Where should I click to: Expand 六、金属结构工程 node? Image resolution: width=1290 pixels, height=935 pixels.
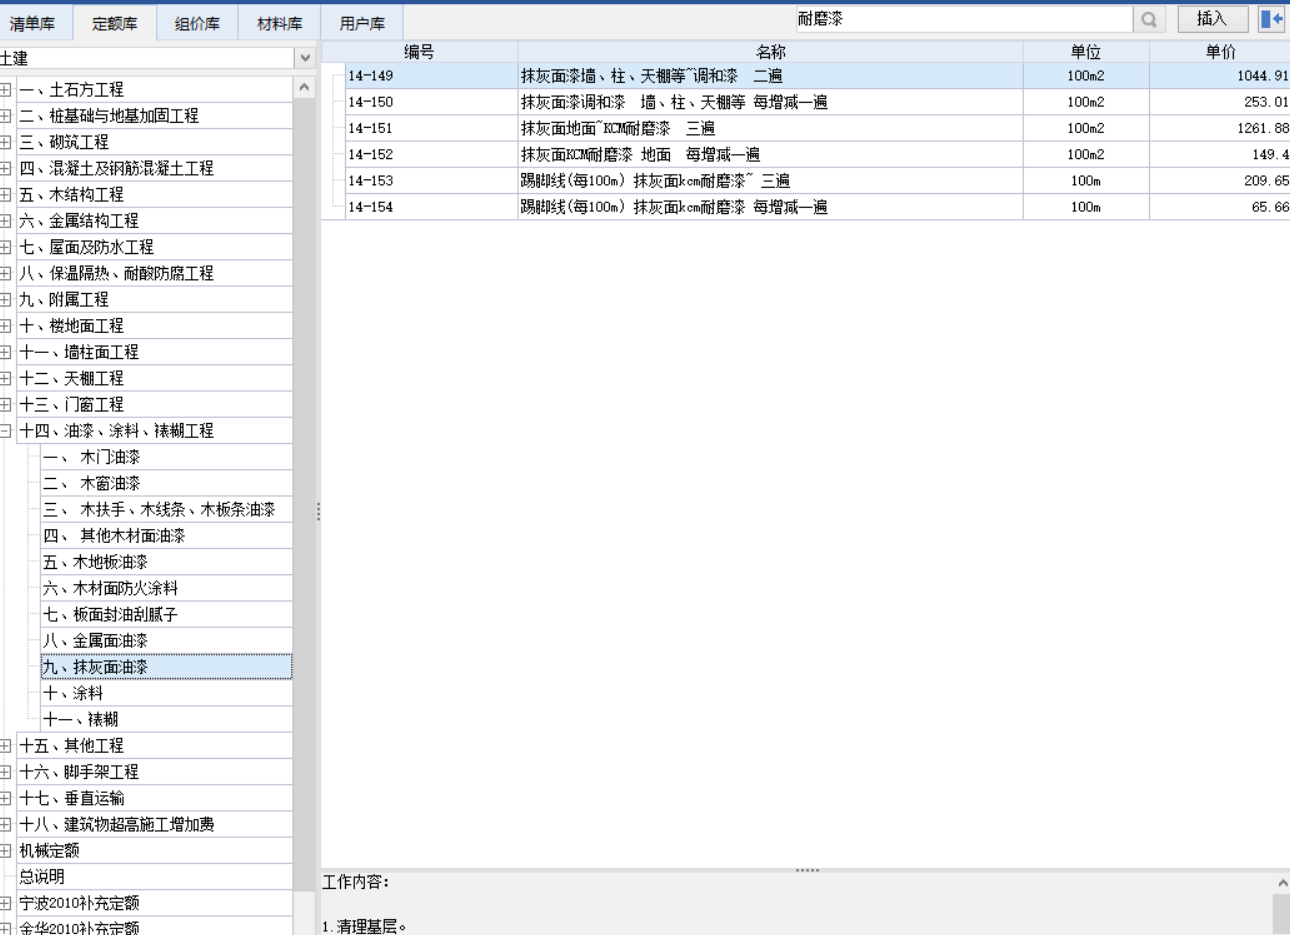6,221
